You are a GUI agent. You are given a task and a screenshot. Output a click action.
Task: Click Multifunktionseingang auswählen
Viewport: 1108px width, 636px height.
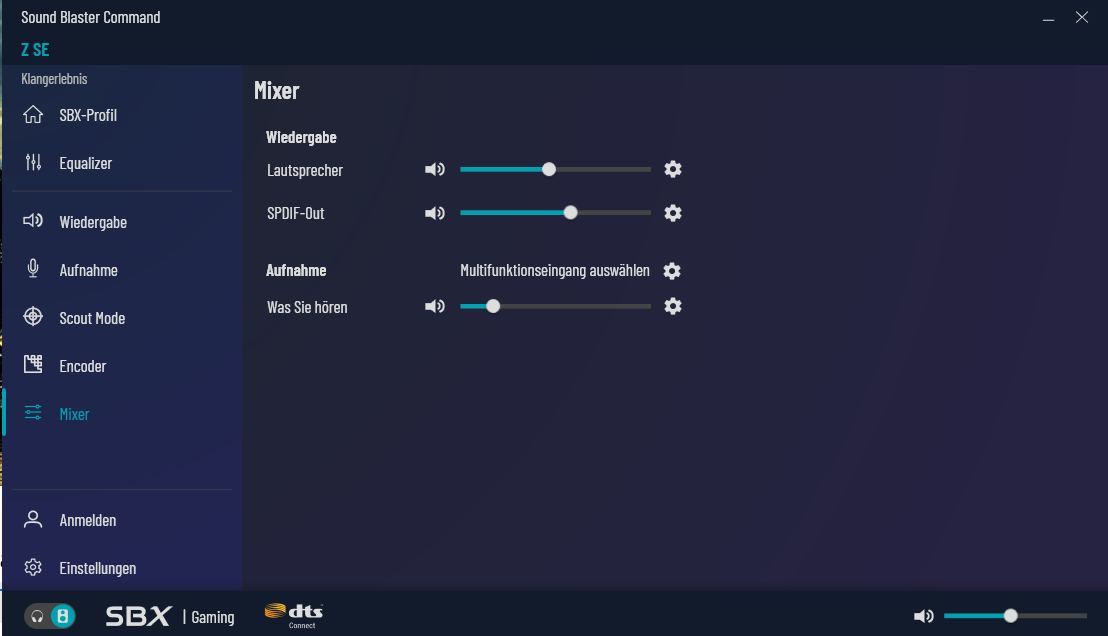pos(555,271)
